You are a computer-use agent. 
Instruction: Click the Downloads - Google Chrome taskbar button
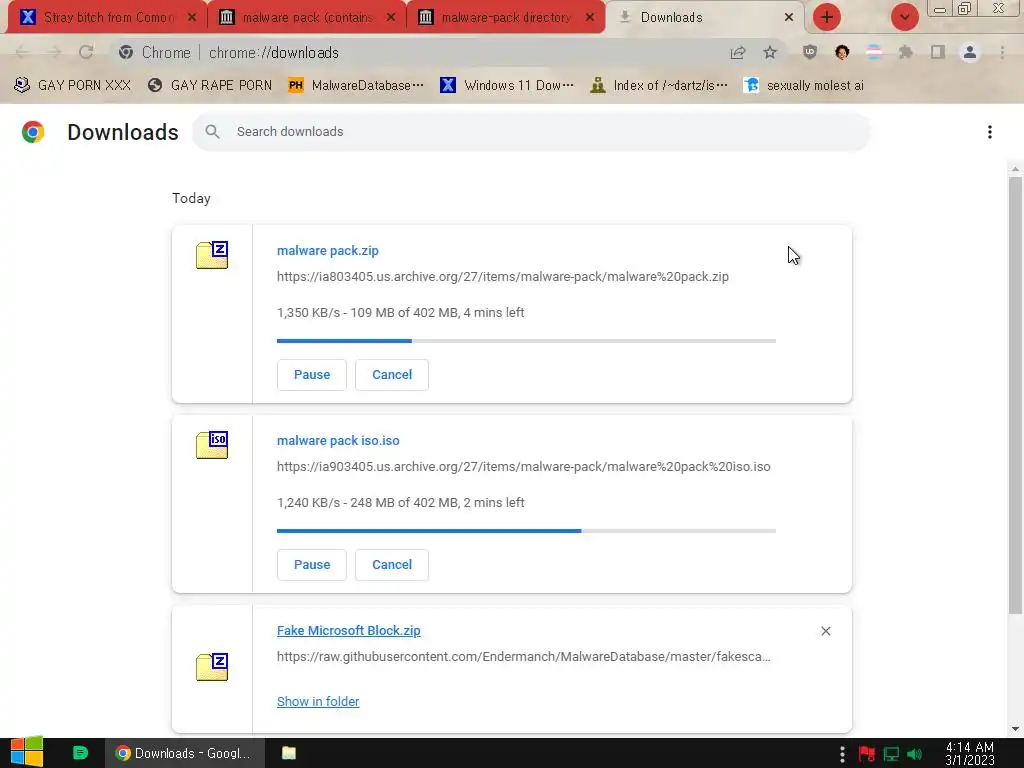click(x=185, y=753)
